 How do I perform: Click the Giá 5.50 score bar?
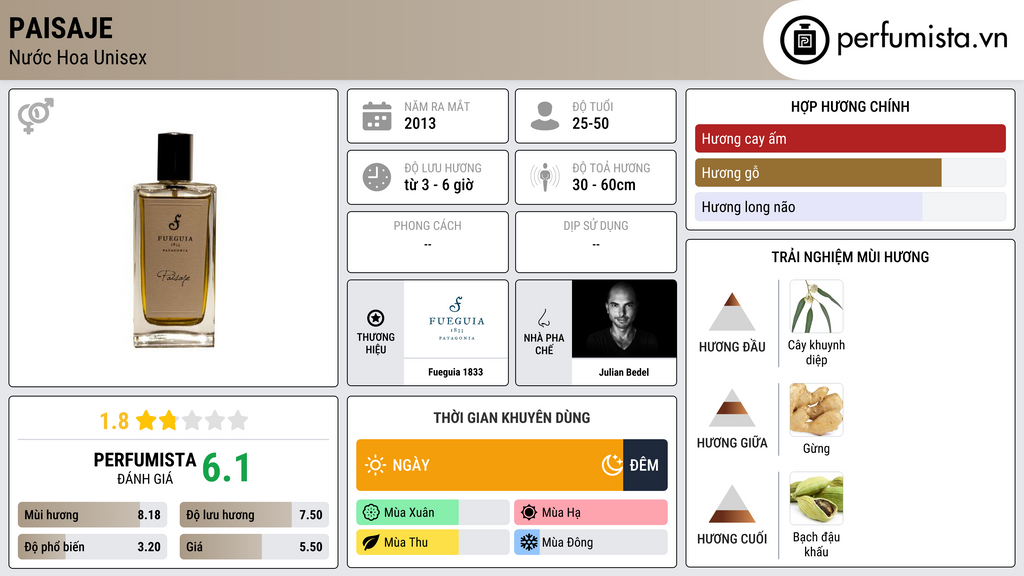(x=254, y=547)
